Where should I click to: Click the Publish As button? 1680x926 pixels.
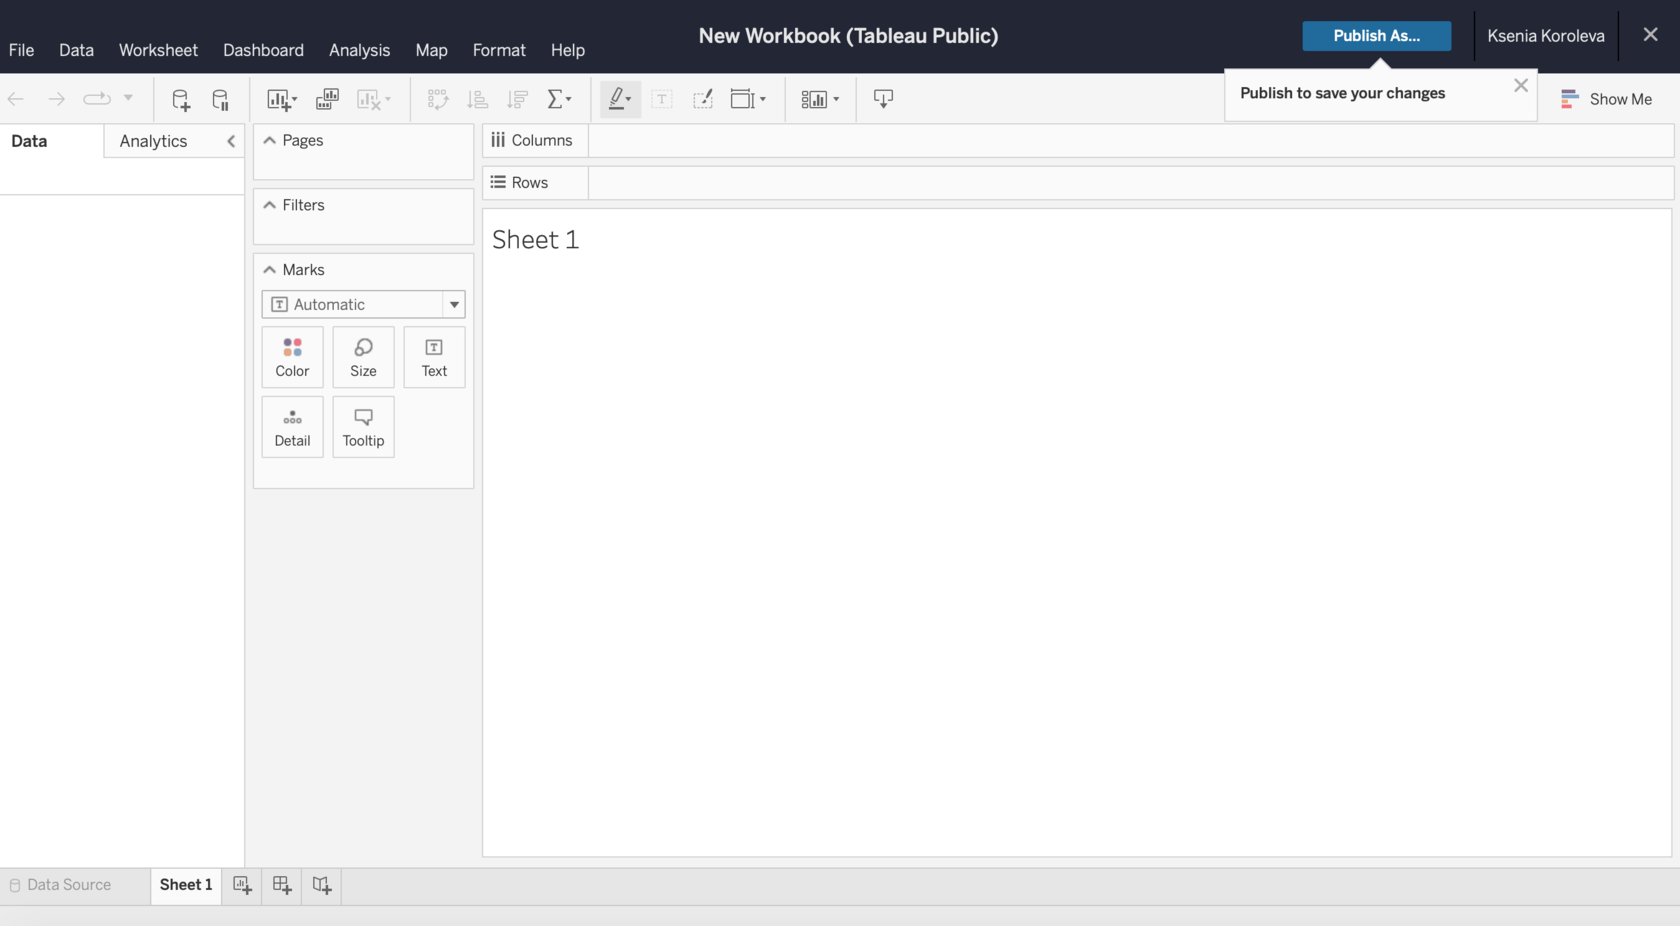tap(1376, 36)
